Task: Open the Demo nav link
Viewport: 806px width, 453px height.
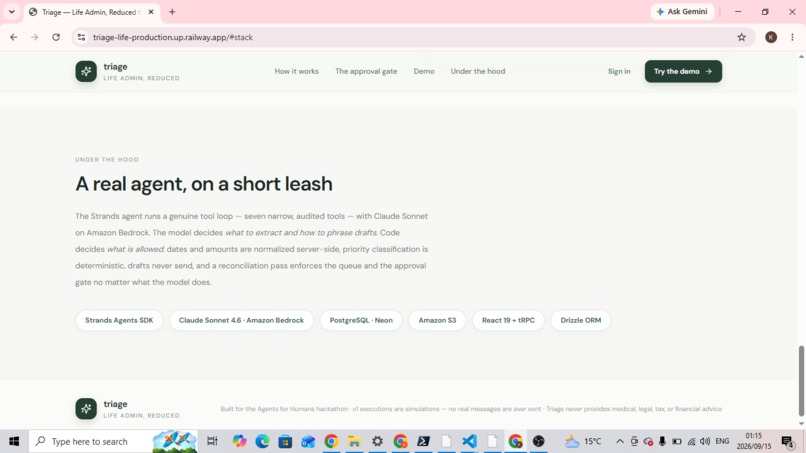Action: [424, 71]
